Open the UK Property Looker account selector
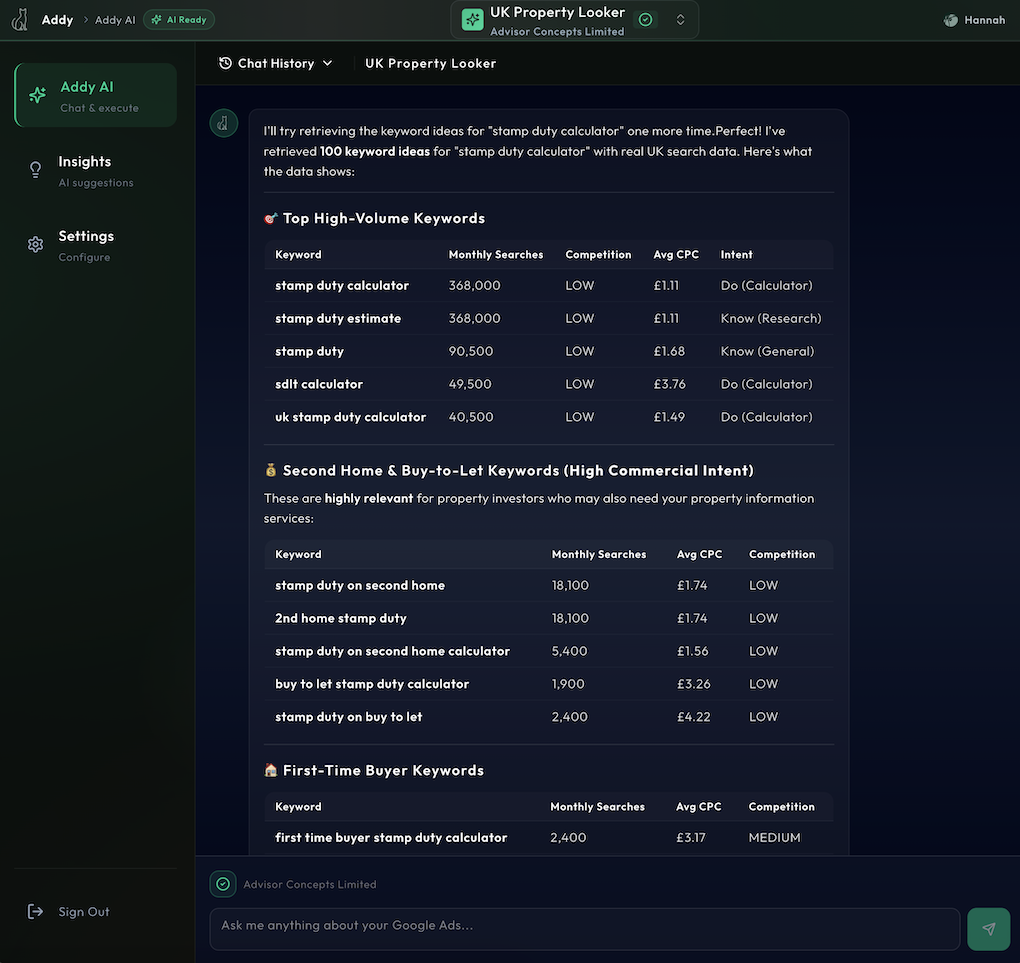1020x963 pixels. (556, 20)
